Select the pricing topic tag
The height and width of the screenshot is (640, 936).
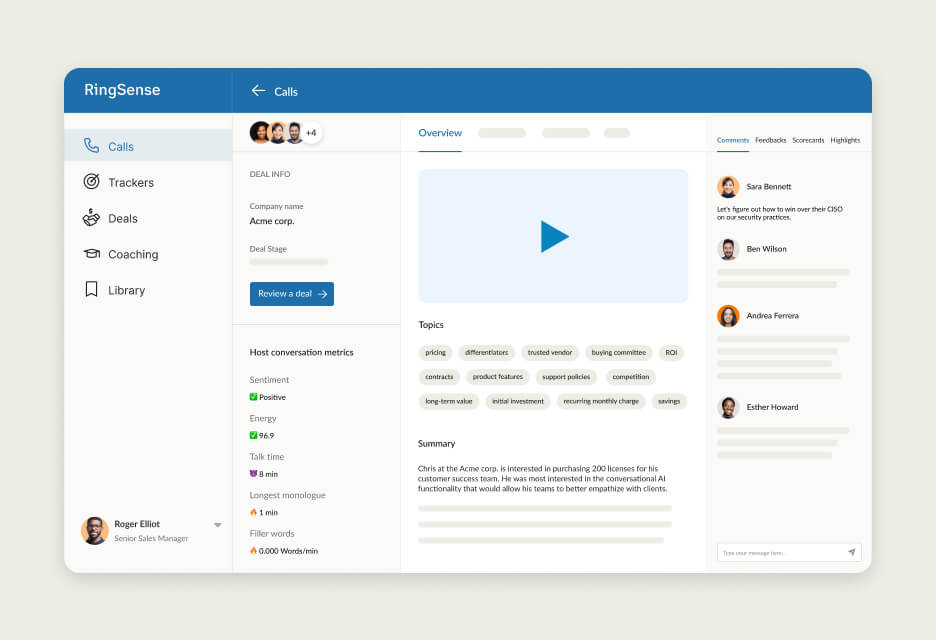[x=435, y=353]
